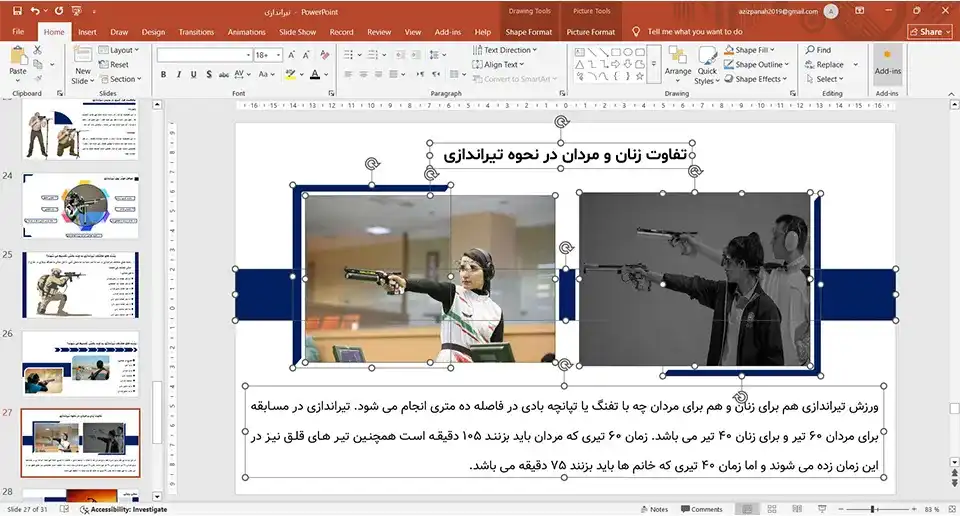Open the File menu

pos(18,32)
